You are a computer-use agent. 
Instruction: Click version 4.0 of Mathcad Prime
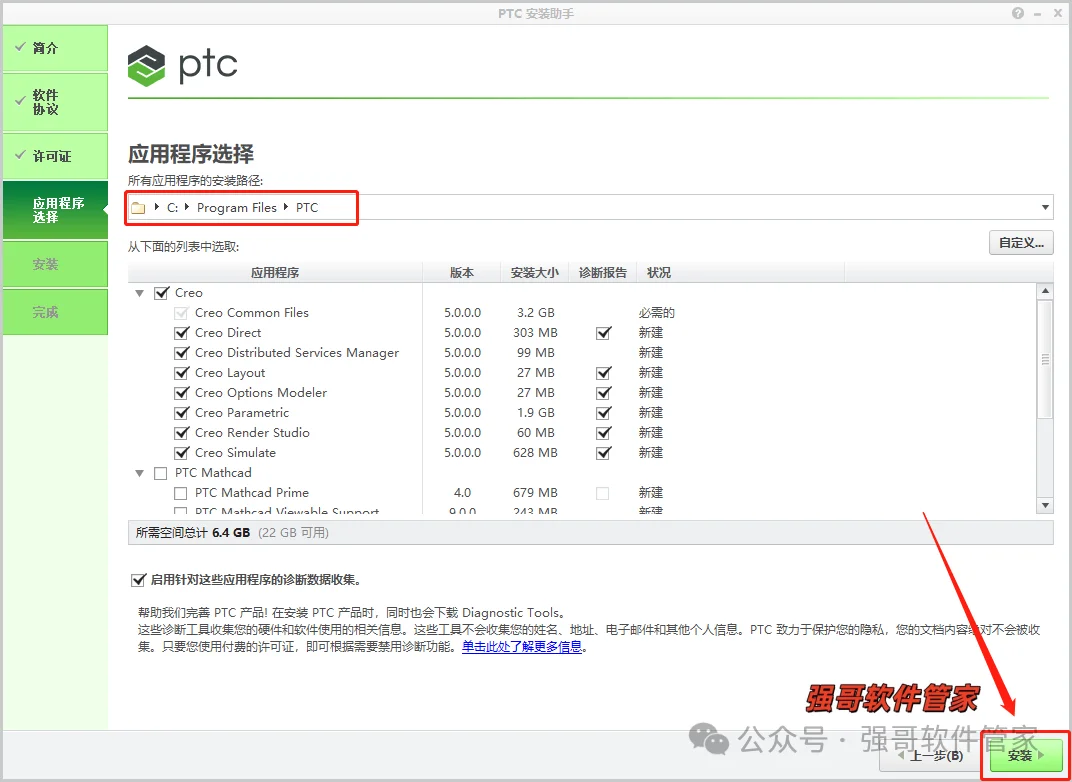pyautogui.click(x=462, y=493)
